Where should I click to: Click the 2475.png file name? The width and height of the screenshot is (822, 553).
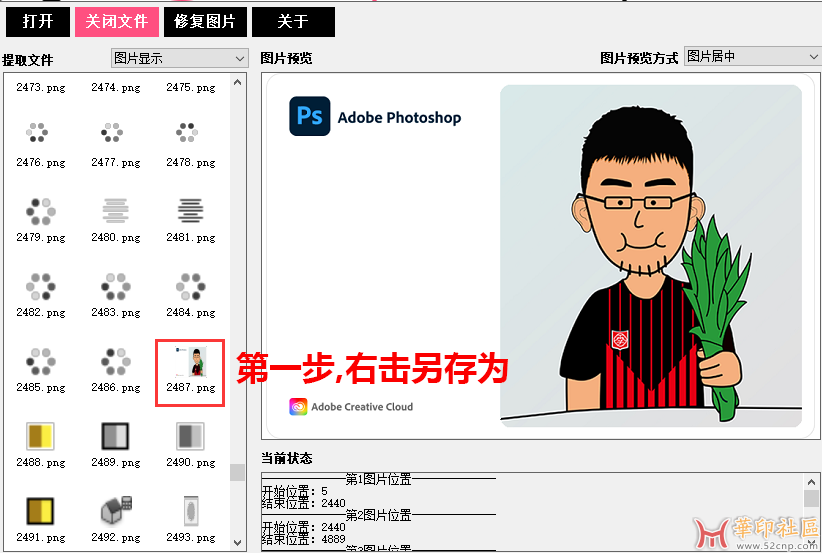[191, 88]
